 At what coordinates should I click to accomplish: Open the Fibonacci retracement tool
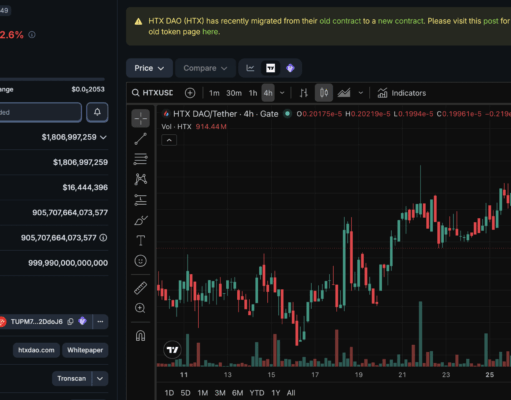pyautogui.click(x=140, y=159)
